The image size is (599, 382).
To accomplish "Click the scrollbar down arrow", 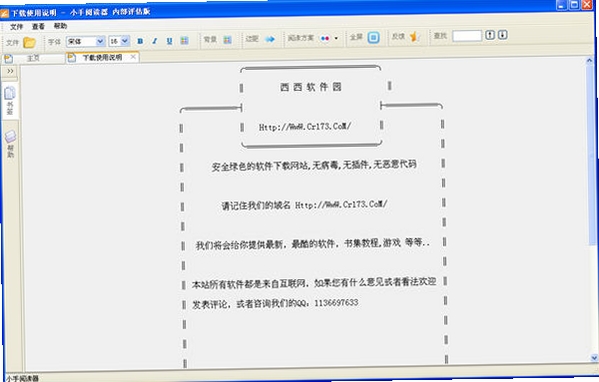I will [x=594, y=358].
